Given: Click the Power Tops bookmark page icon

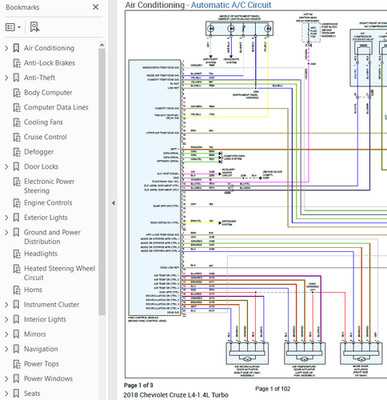Looking at the screenshot, I should [x=16, y=364].
